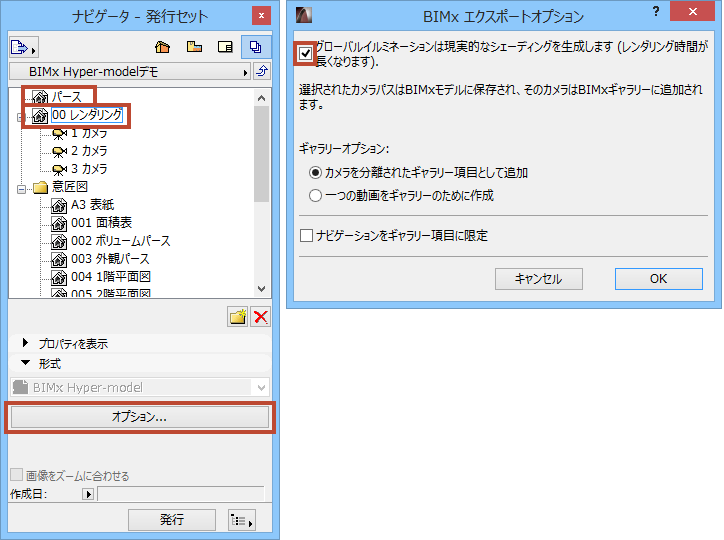
Task: Click the A3 表紙 layout icon
Action: pos(59,205)
